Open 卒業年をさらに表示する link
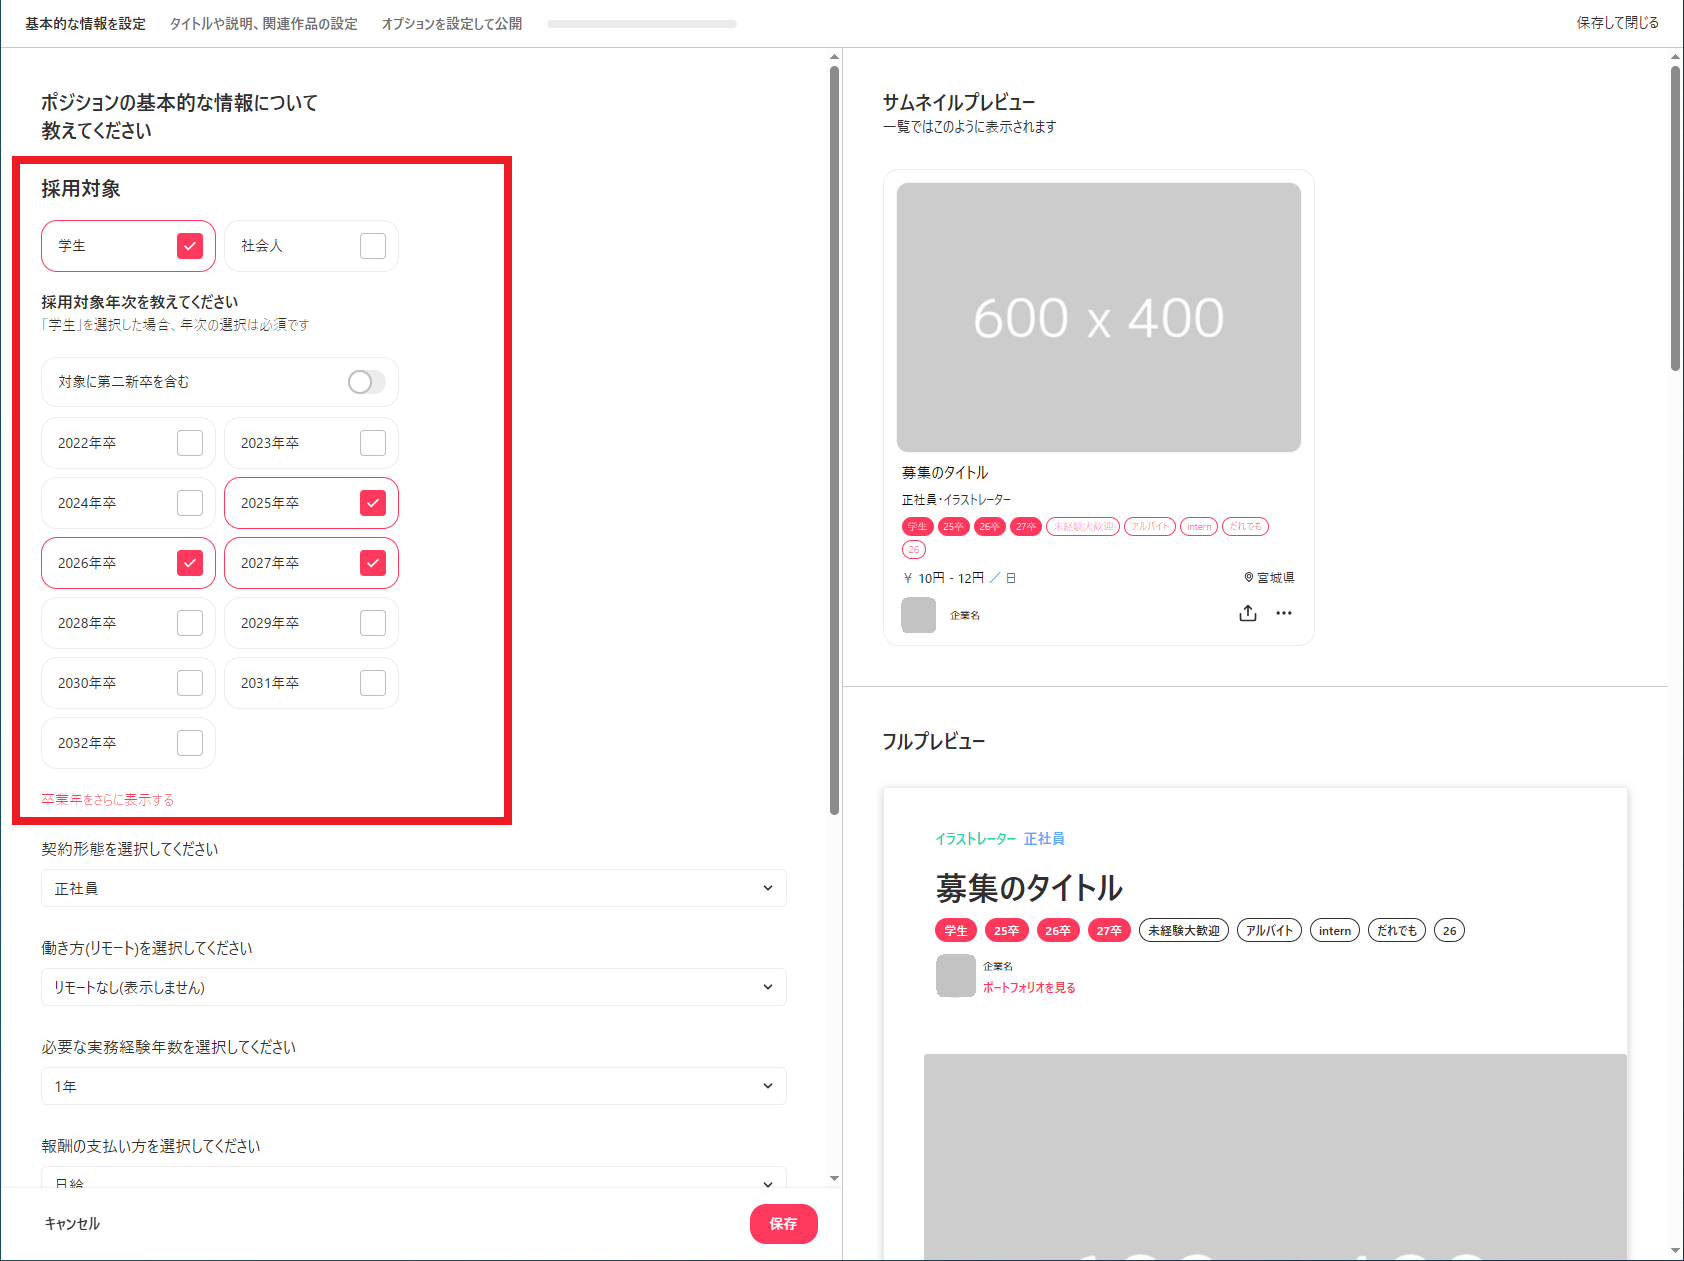 pos(107,798)
